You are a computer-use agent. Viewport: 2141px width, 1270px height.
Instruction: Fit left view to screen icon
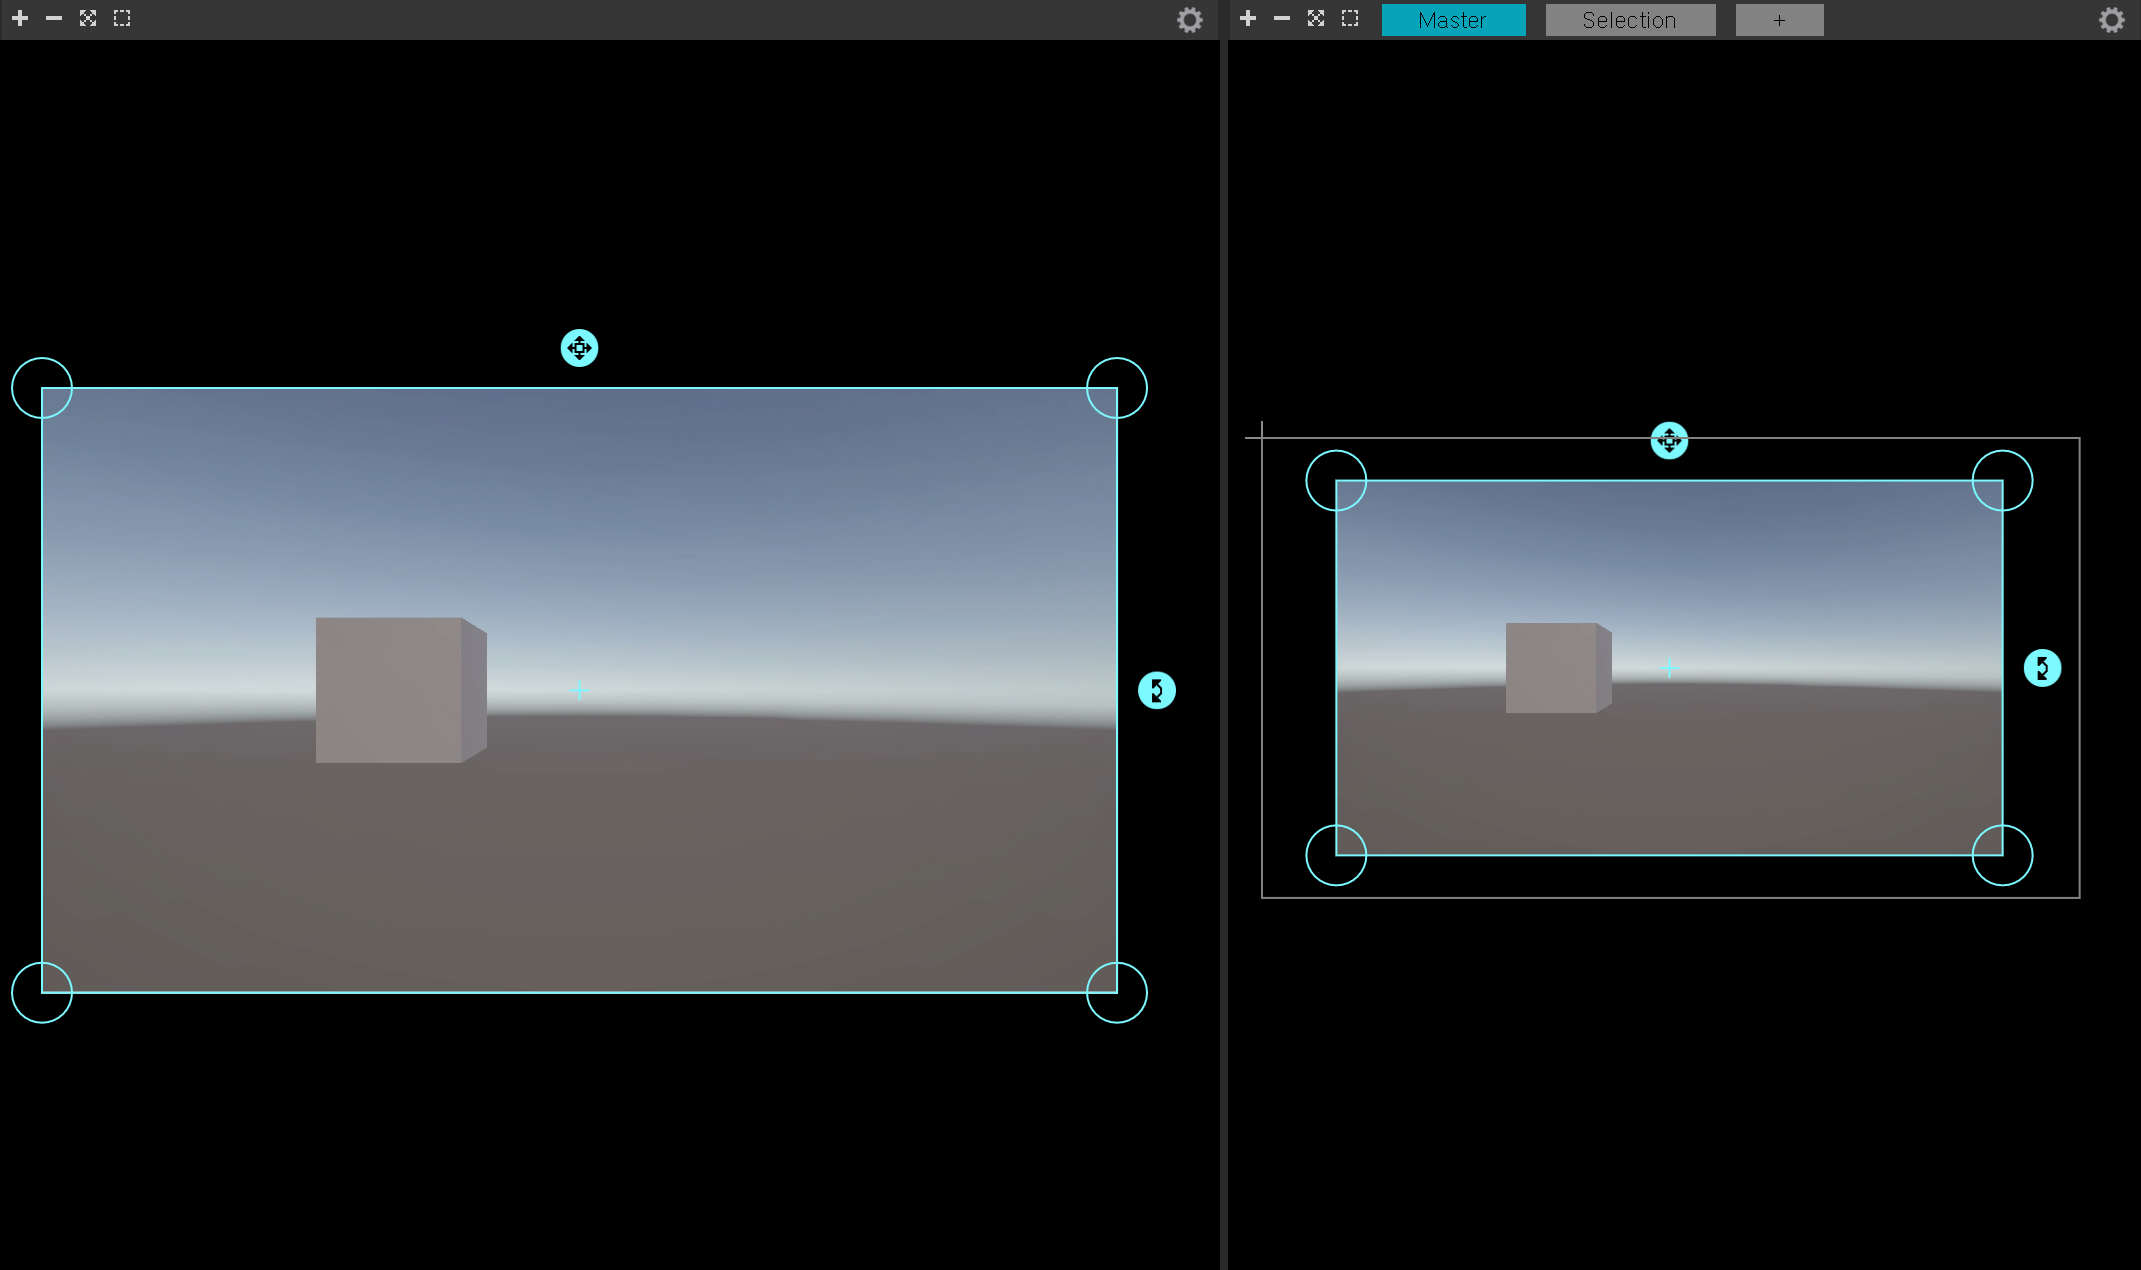pyautogui.click(x=88, y=19)
